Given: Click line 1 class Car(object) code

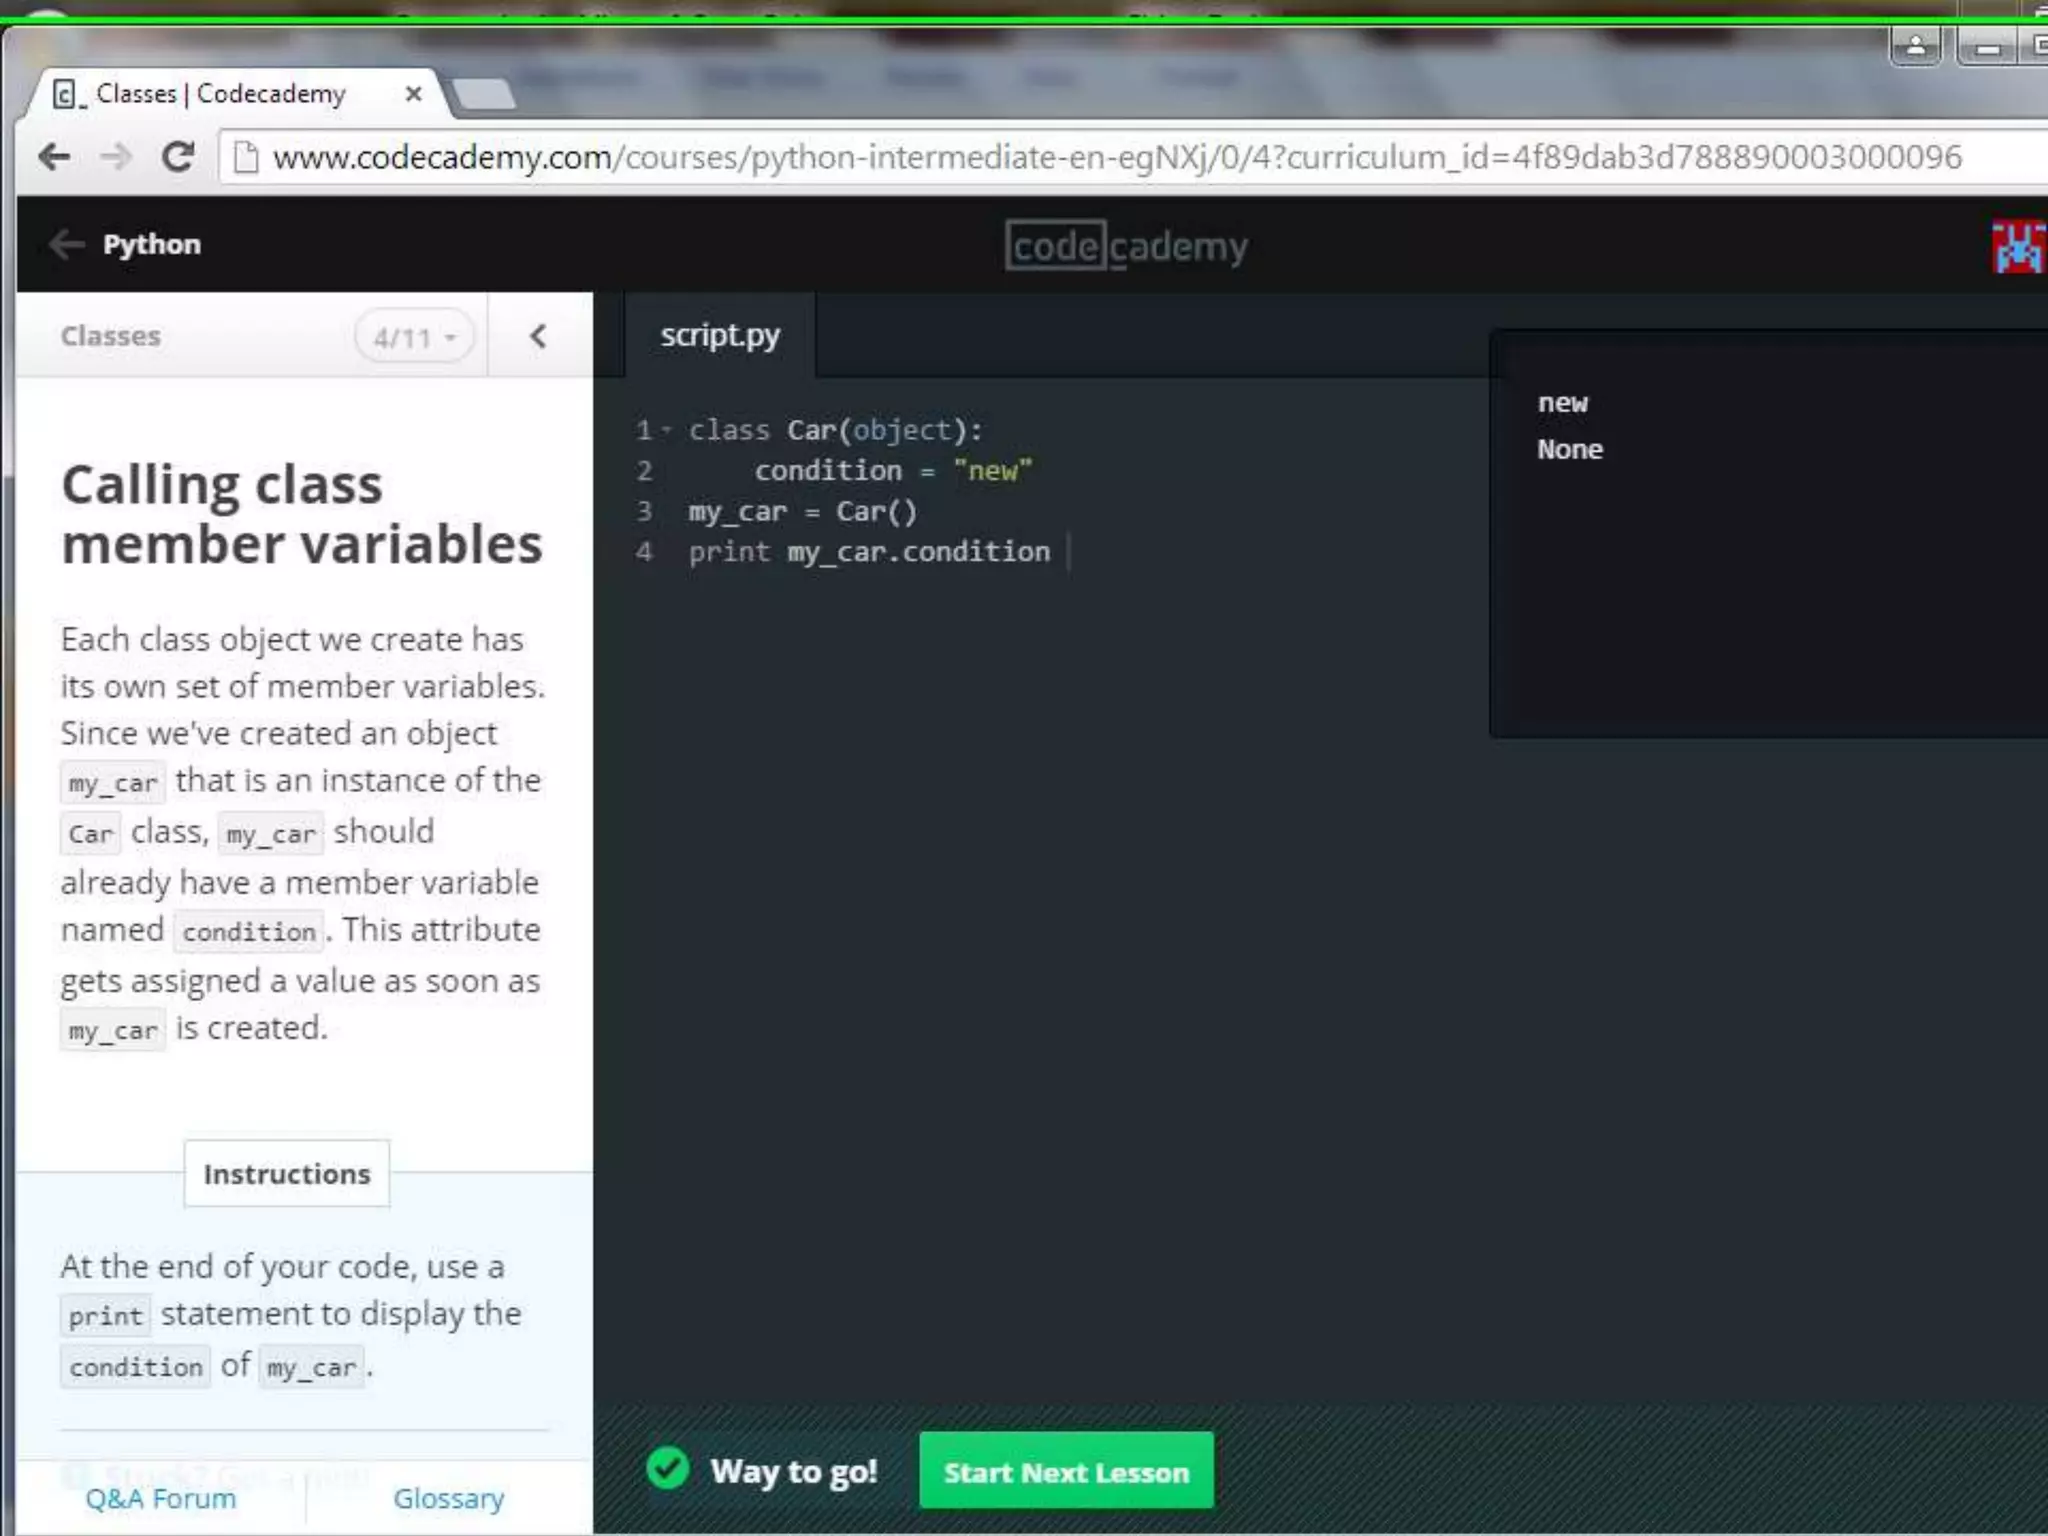Looking at the screenshot, I should click(x=836, y=430).
